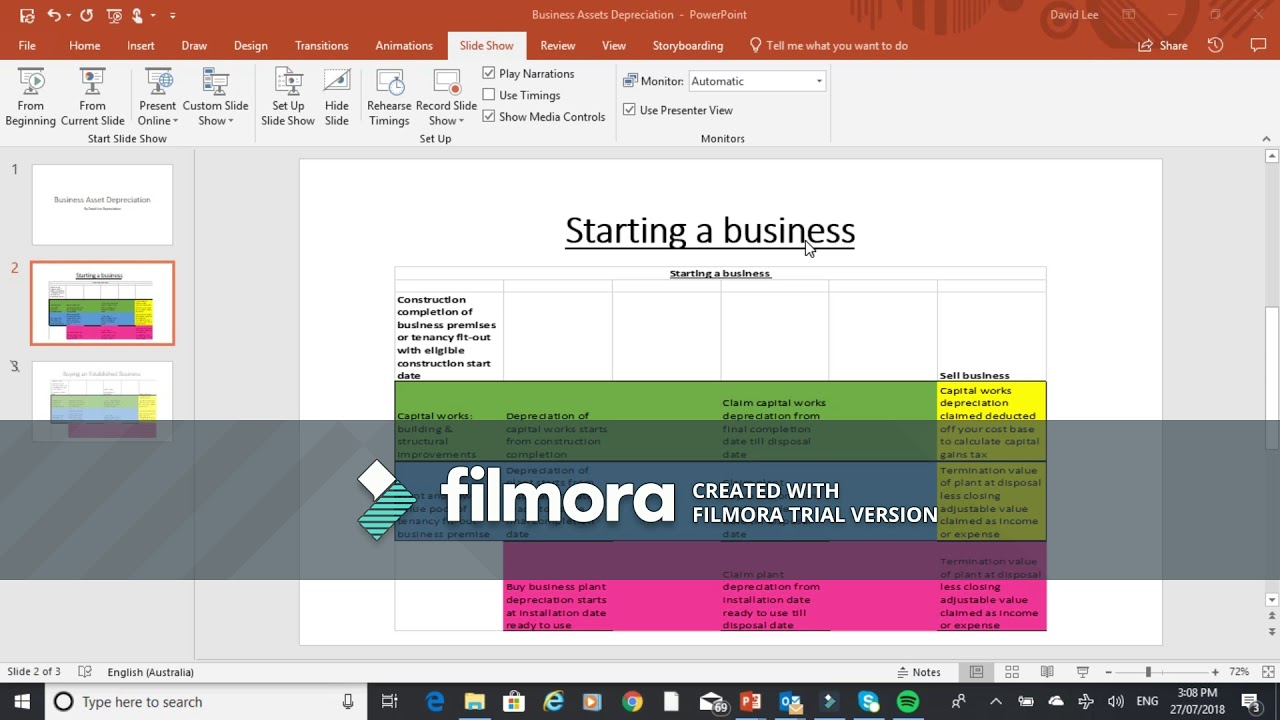Screen dimensions: 1280x720
Task: Open Windows Start menu
Action: coord(22,702)
